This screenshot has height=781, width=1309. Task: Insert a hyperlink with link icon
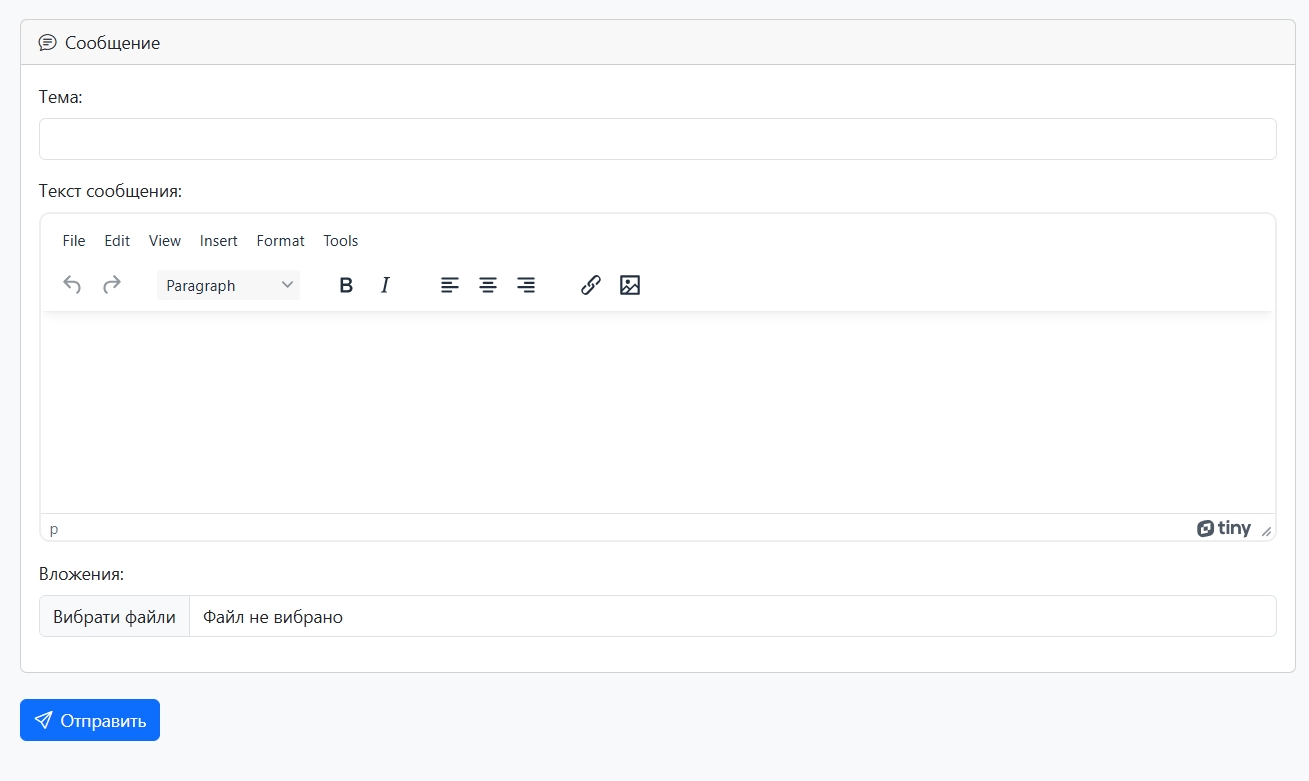[591, 285]
